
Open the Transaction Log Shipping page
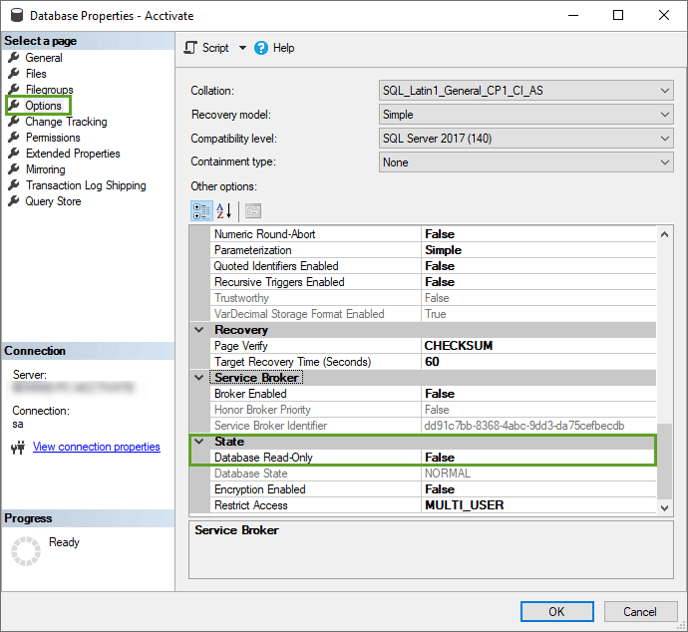tap(86, 185)
